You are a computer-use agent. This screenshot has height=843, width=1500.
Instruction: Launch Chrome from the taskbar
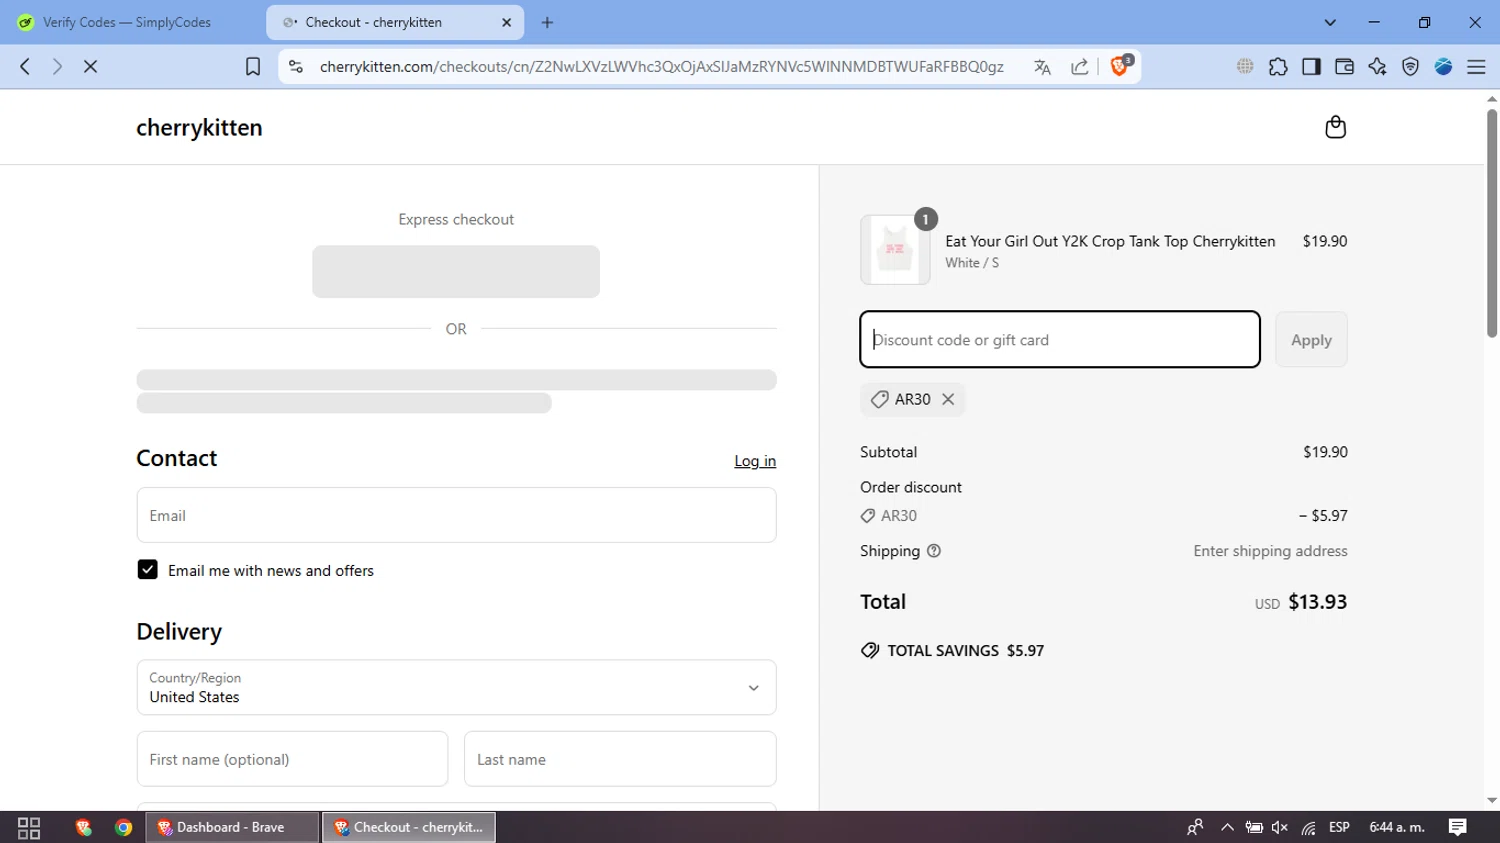(x=123, y=827)
